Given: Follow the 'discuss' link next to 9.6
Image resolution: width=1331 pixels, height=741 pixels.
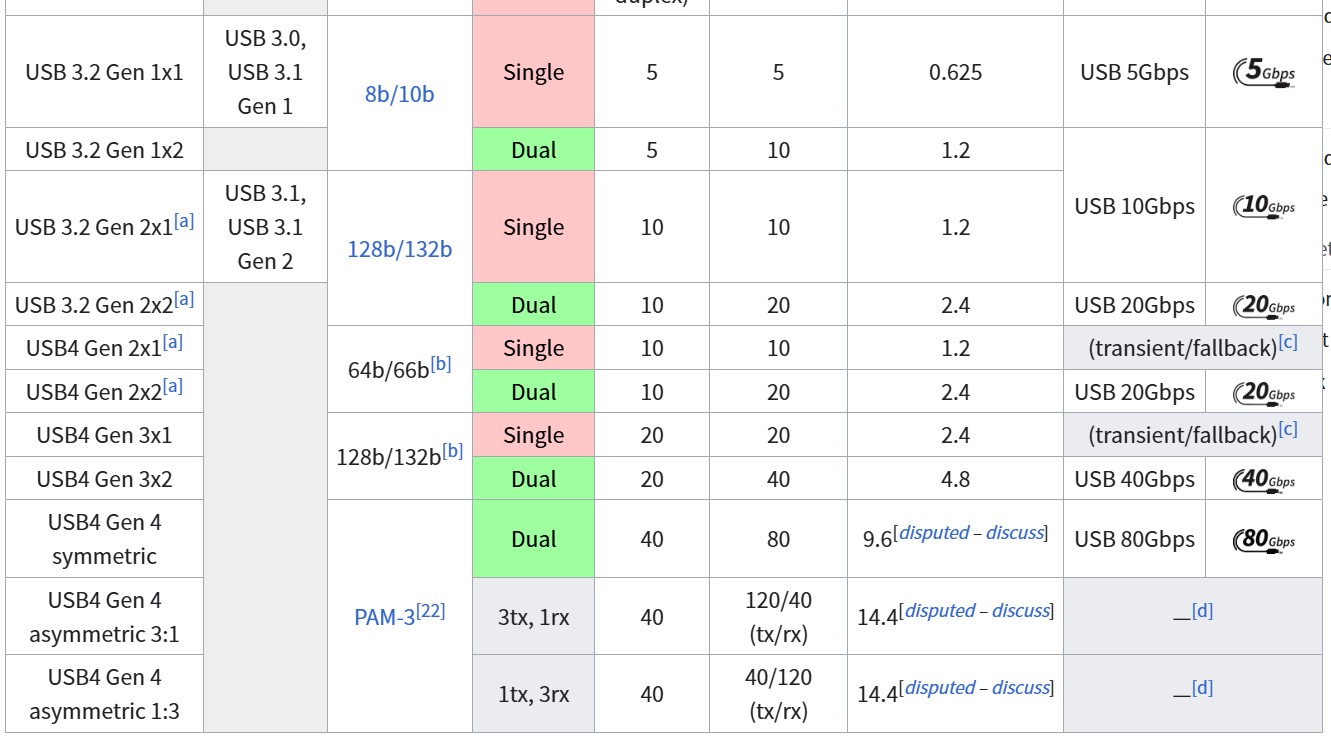Looking at the screenshot, I should tap(1014, 533).
